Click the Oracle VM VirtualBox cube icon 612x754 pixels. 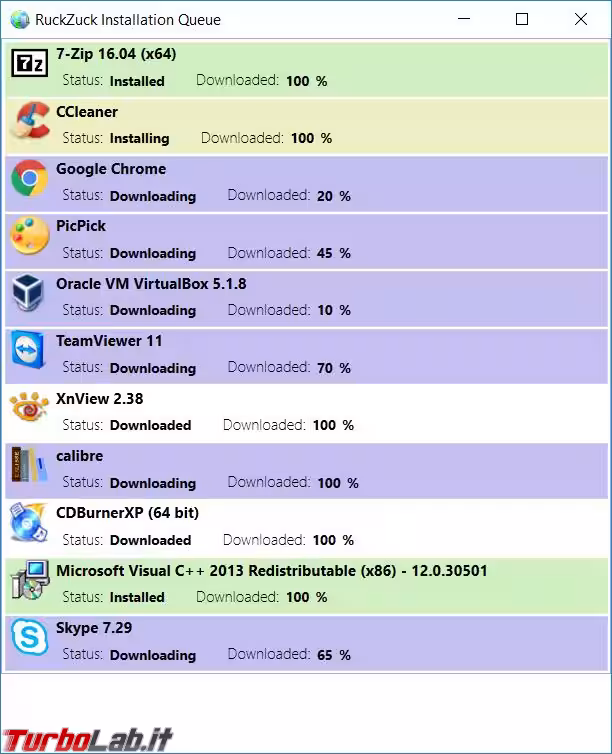(28, 293)
